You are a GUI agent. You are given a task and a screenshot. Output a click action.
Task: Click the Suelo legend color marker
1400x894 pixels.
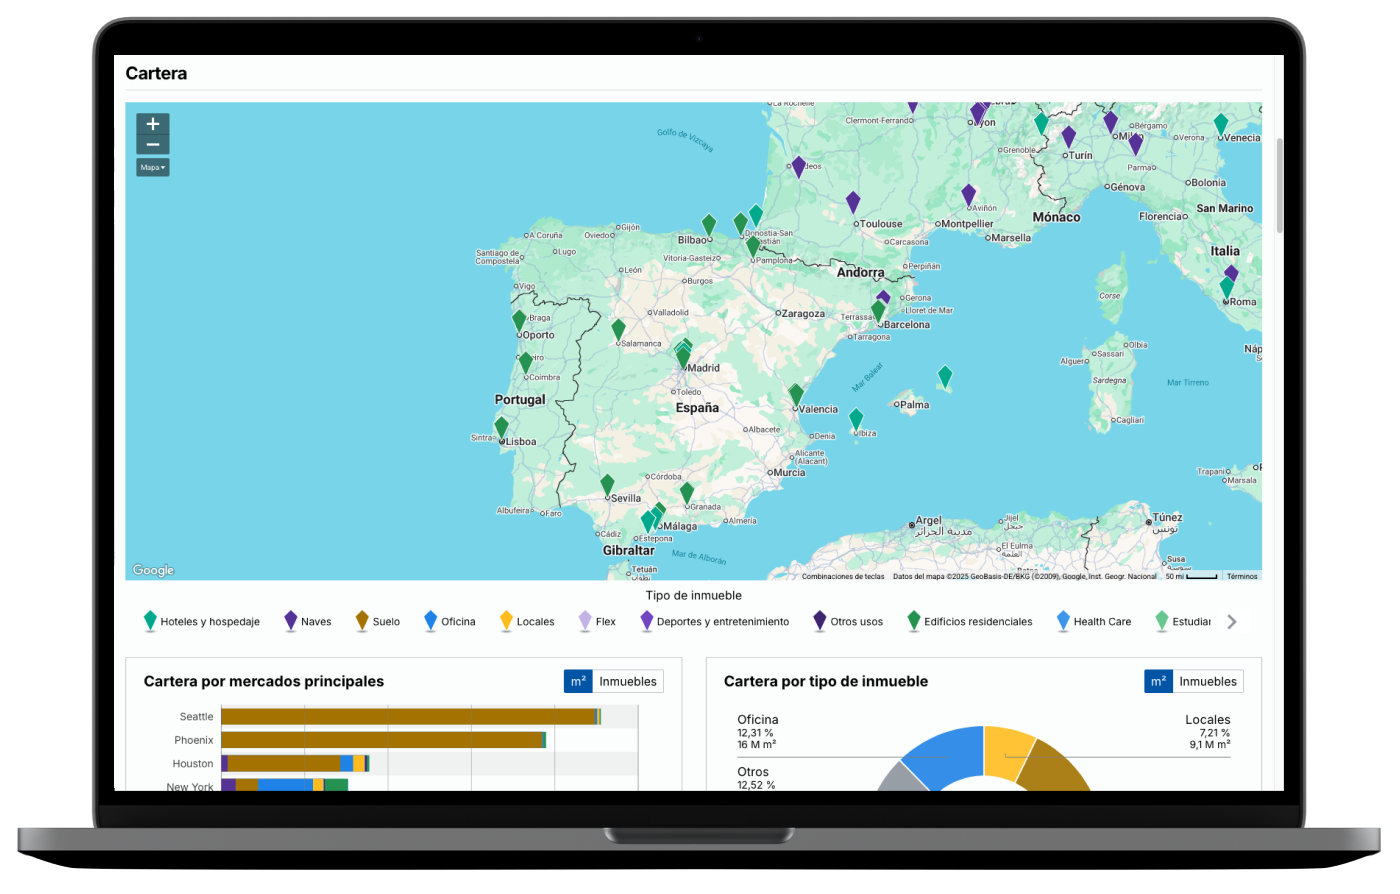tap(362, 621)
